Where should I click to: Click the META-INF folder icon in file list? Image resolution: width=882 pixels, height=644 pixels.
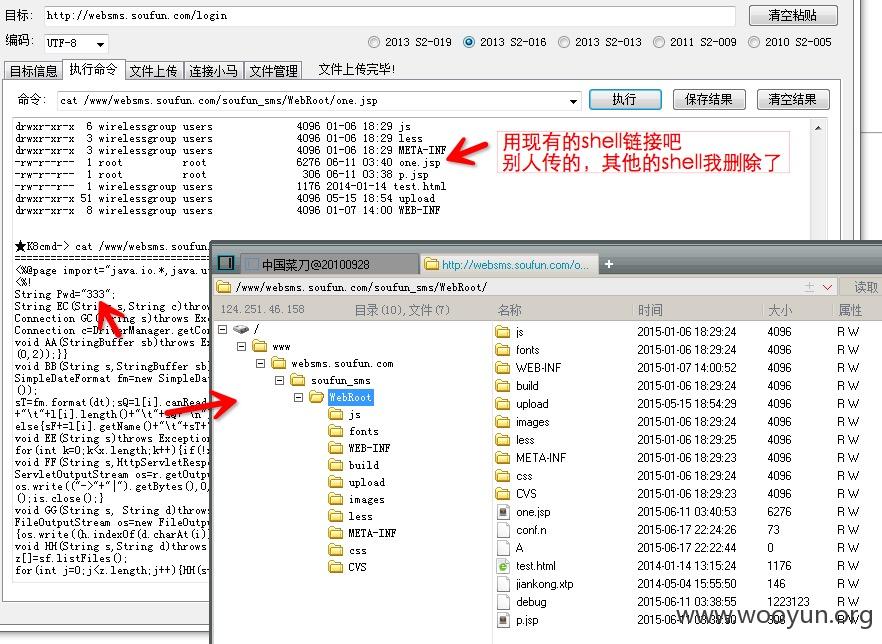(502, 458)
